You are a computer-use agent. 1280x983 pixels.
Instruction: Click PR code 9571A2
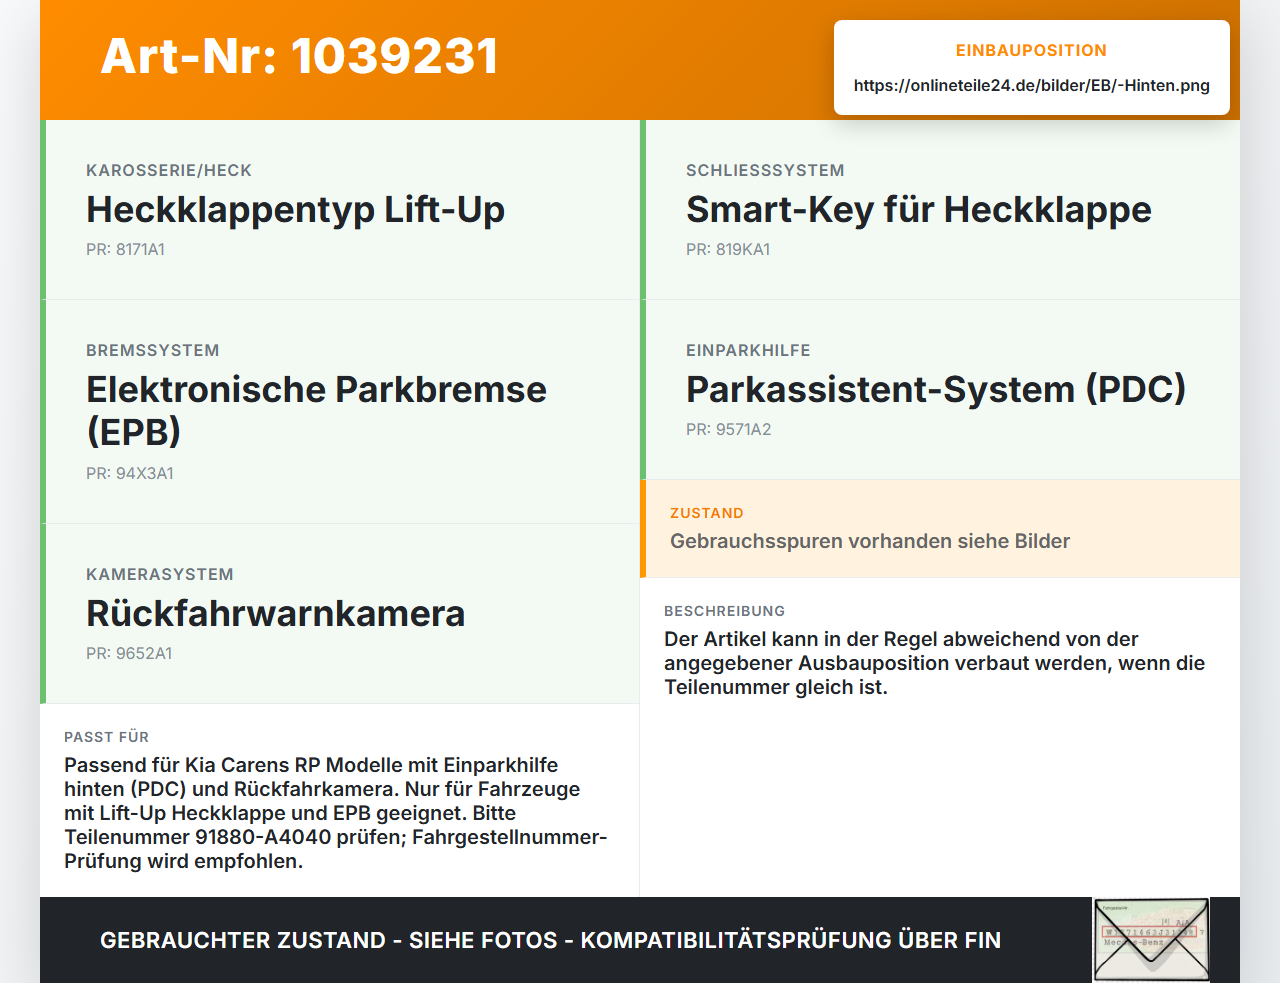(x=728, y=429)
